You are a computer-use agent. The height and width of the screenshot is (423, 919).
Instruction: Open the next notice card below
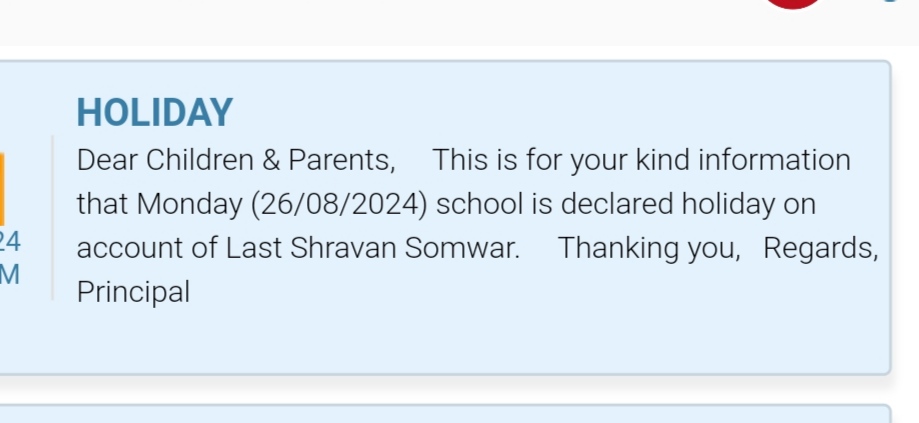[445, 414]
